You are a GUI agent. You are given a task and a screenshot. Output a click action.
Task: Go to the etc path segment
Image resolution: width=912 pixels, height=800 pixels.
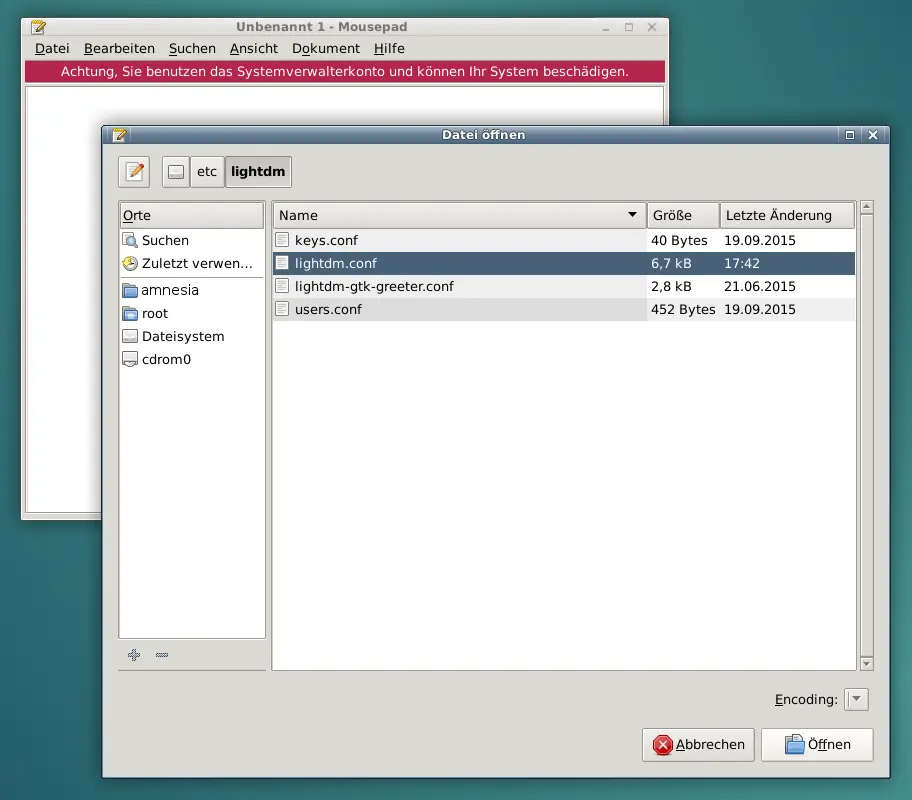(x=207, y=171)
